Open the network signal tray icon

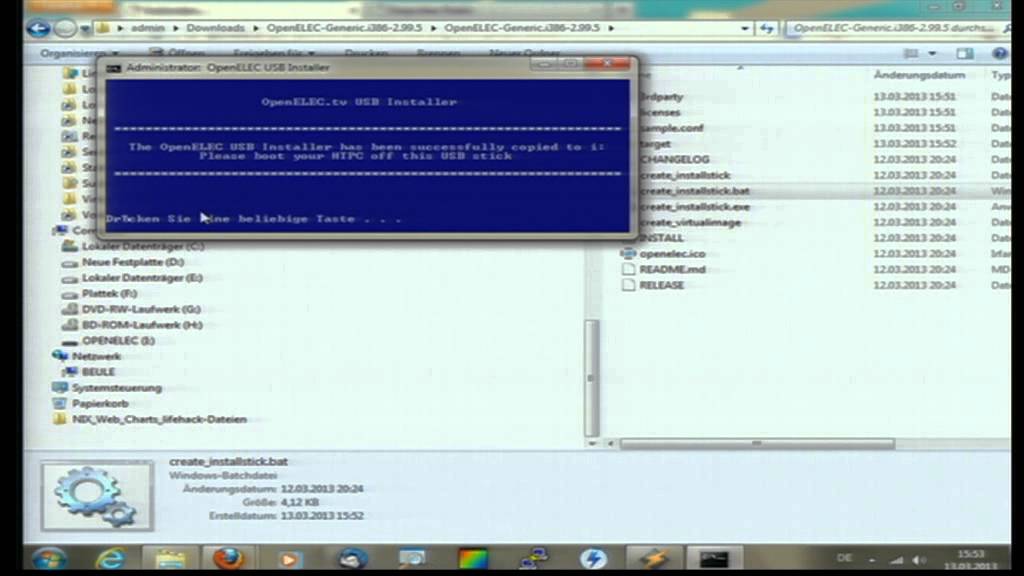[x=897, y=560]
